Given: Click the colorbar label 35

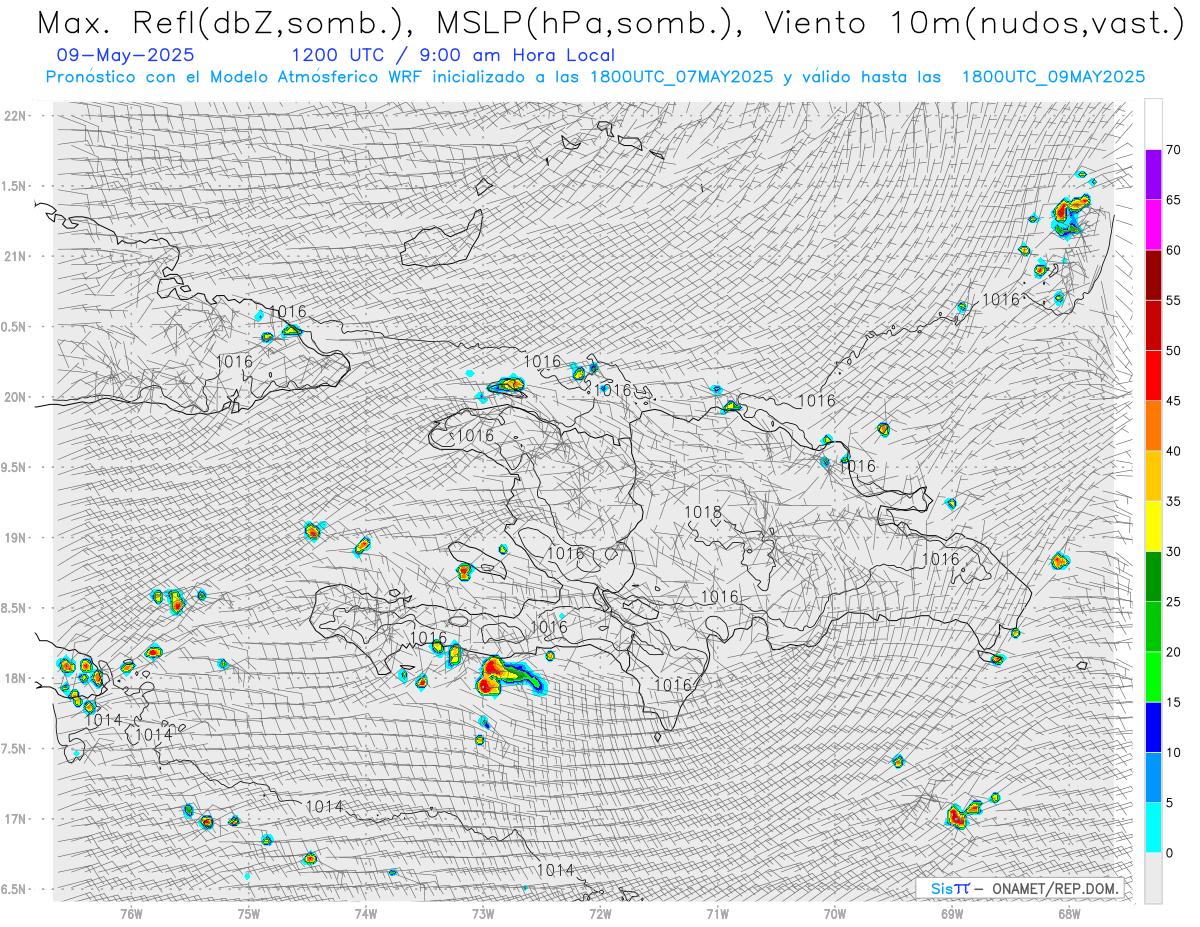Looking at the screenshot, I should click(1173, 501).
